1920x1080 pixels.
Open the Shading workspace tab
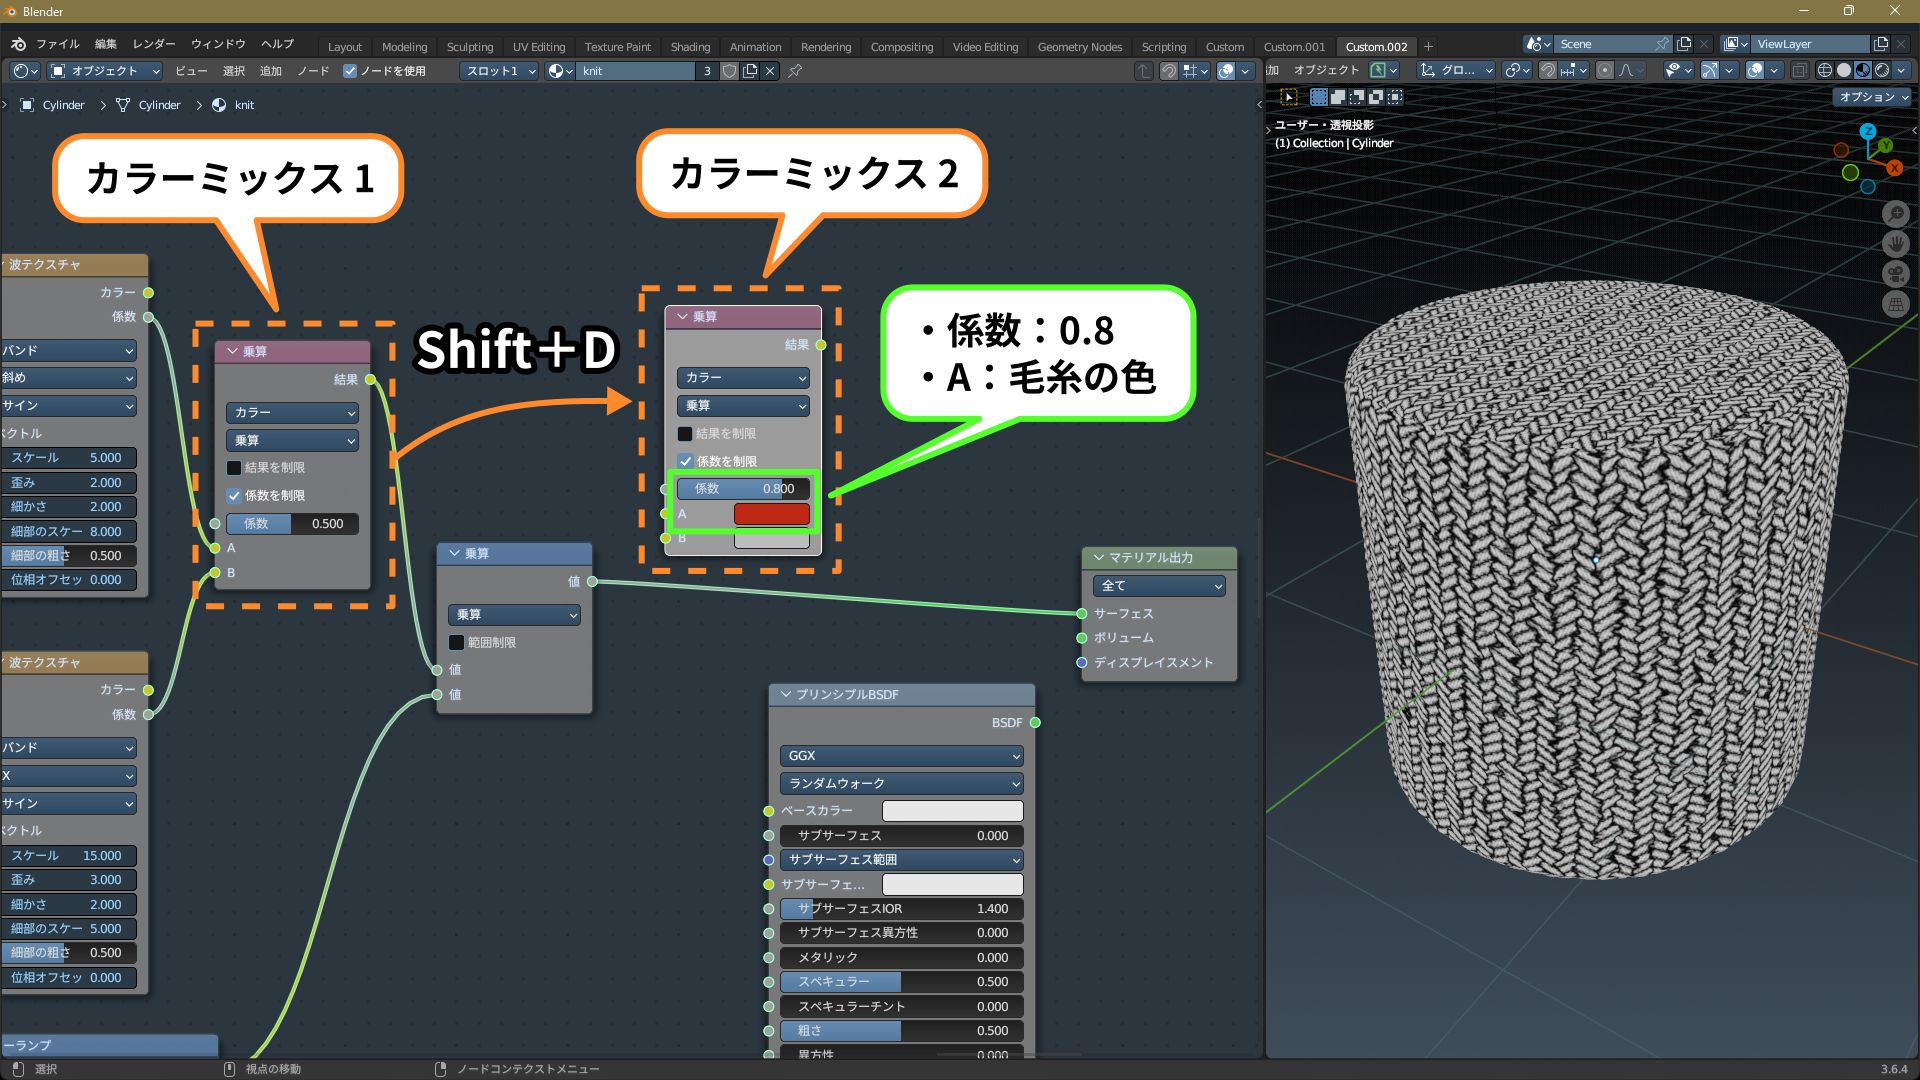click(x=690, y=47)
